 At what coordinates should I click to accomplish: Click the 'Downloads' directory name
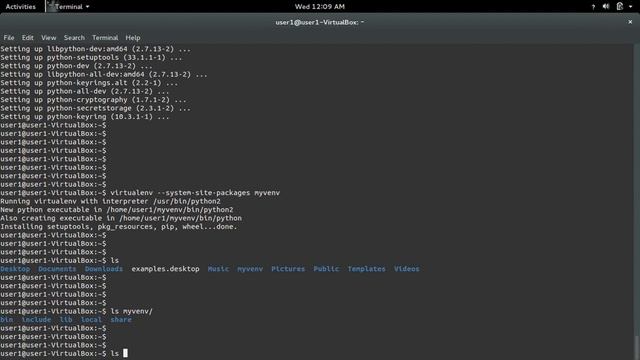104,269
